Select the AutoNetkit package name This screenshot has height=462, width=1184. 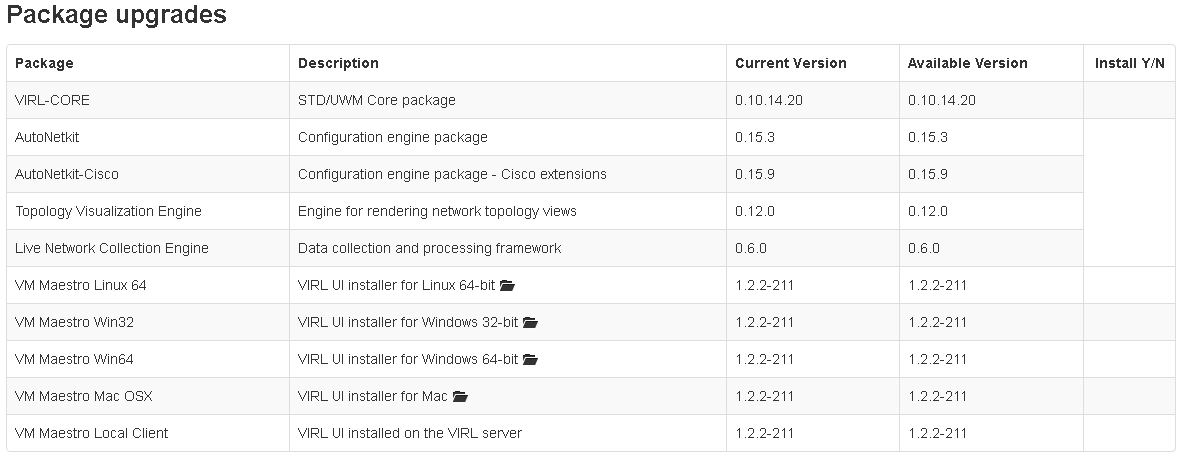click(47, 137)
